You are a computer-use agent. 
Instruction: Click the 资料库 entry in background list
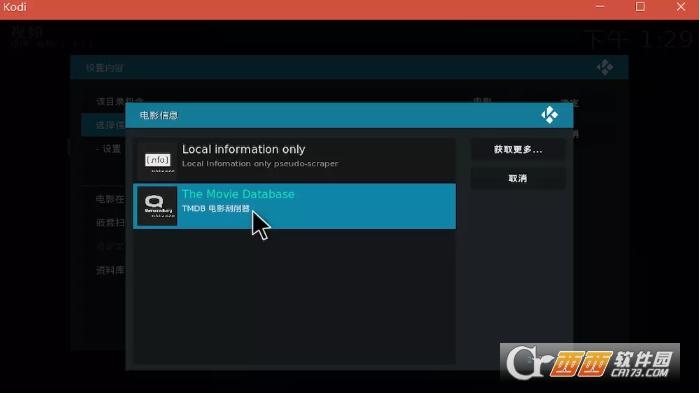[x=110, y=270]
